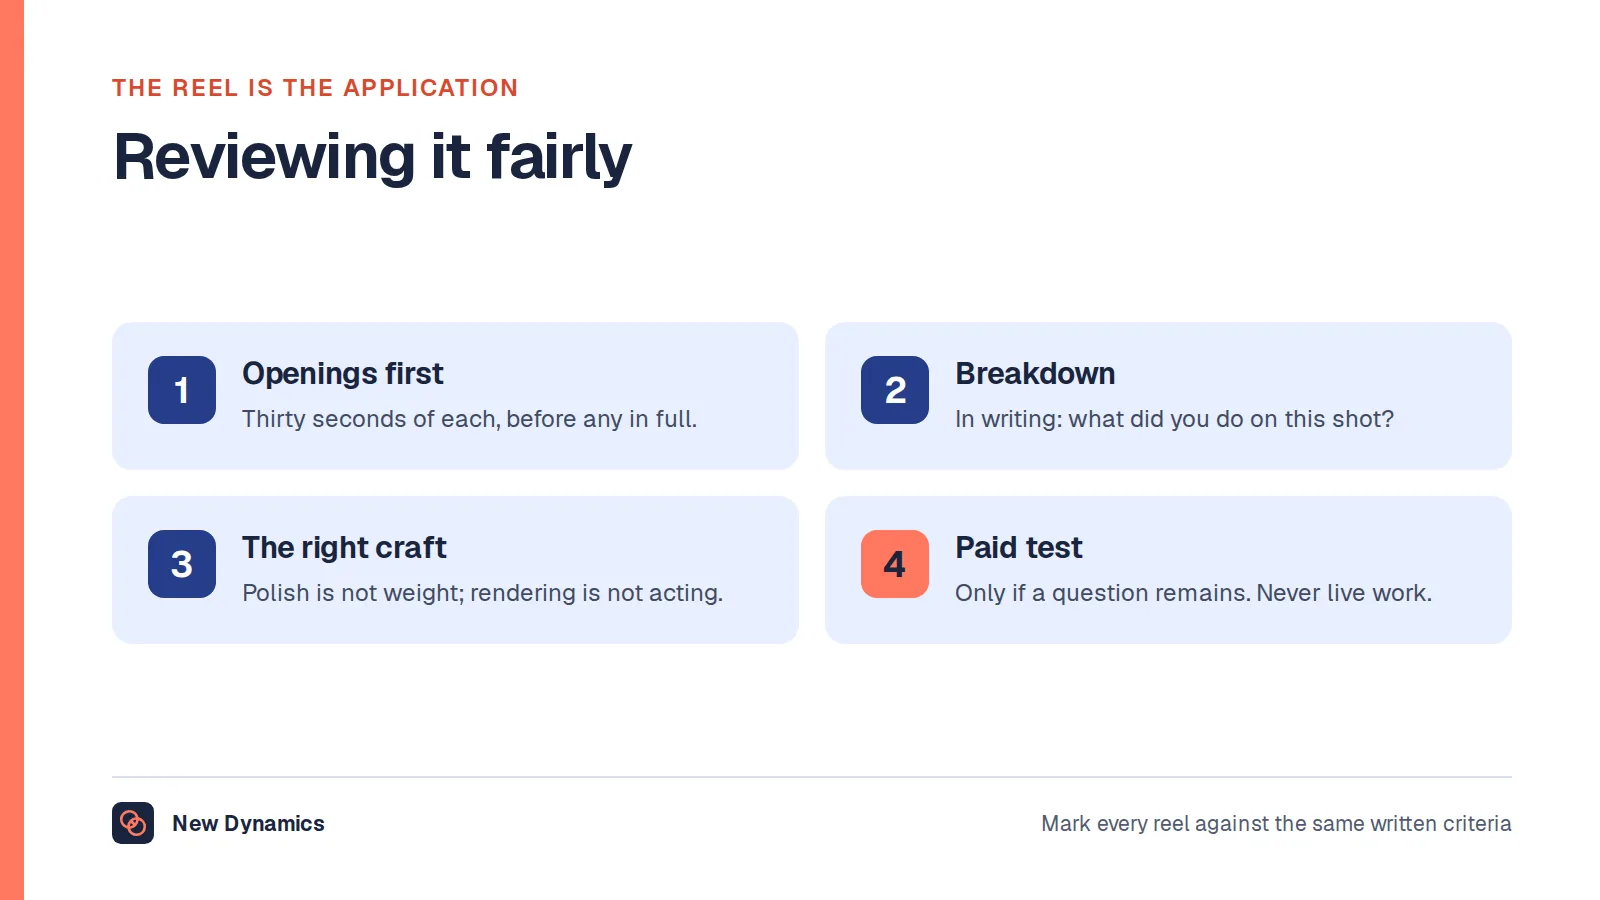This screenshot has width=1600, height=900.
Task: Click the footer note about written criteria
Action: 1276,823
